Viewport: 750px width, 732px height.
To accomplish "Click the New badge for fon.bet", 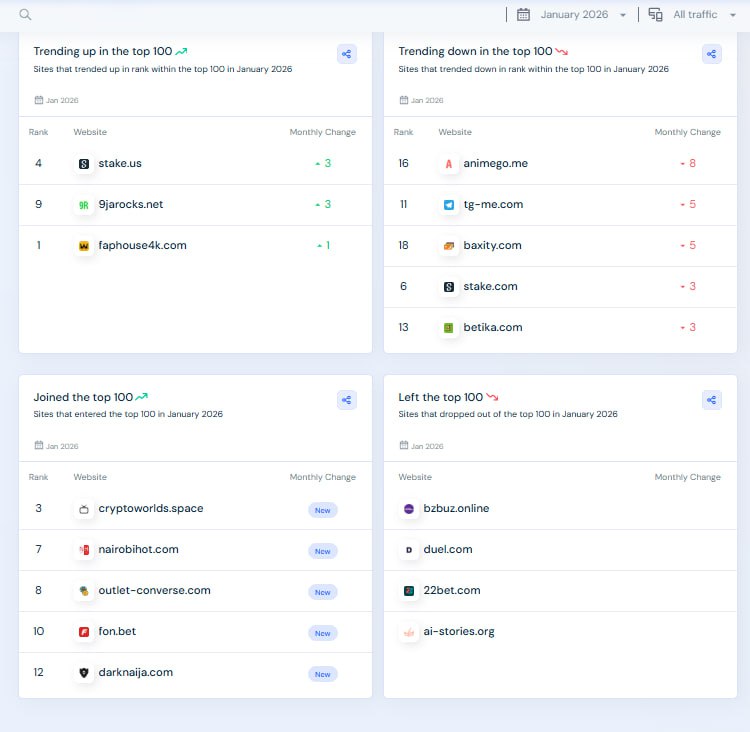I will pos(322,633).
